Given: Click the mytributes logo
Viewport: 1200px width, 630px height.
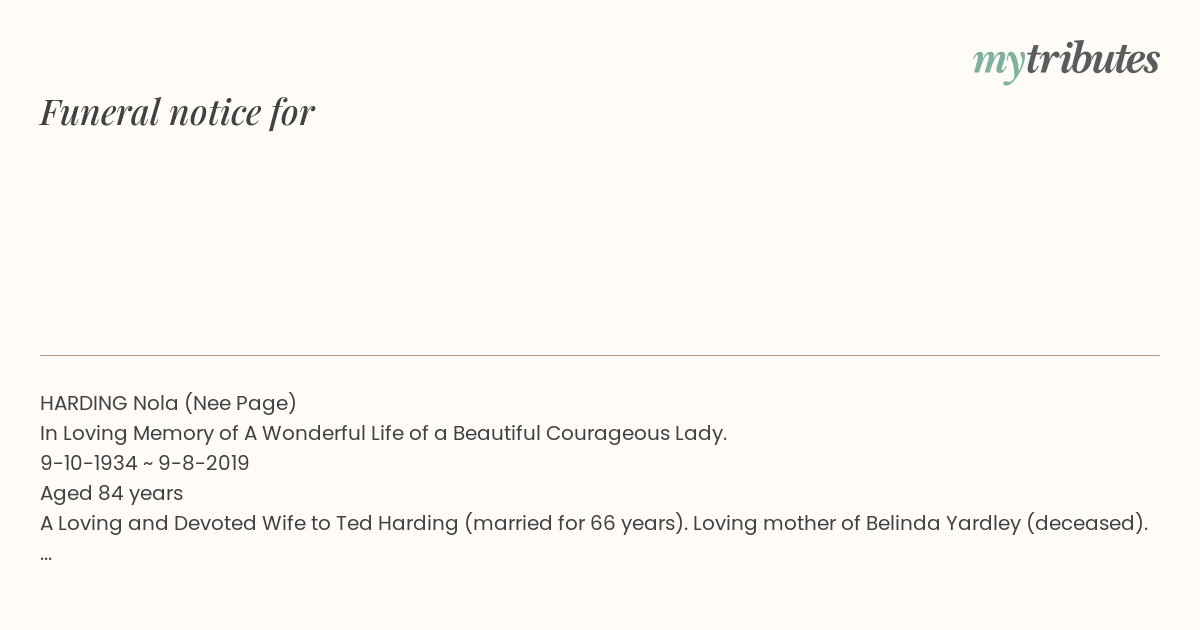Looking at the screenshot, I should coord(1066,61).
